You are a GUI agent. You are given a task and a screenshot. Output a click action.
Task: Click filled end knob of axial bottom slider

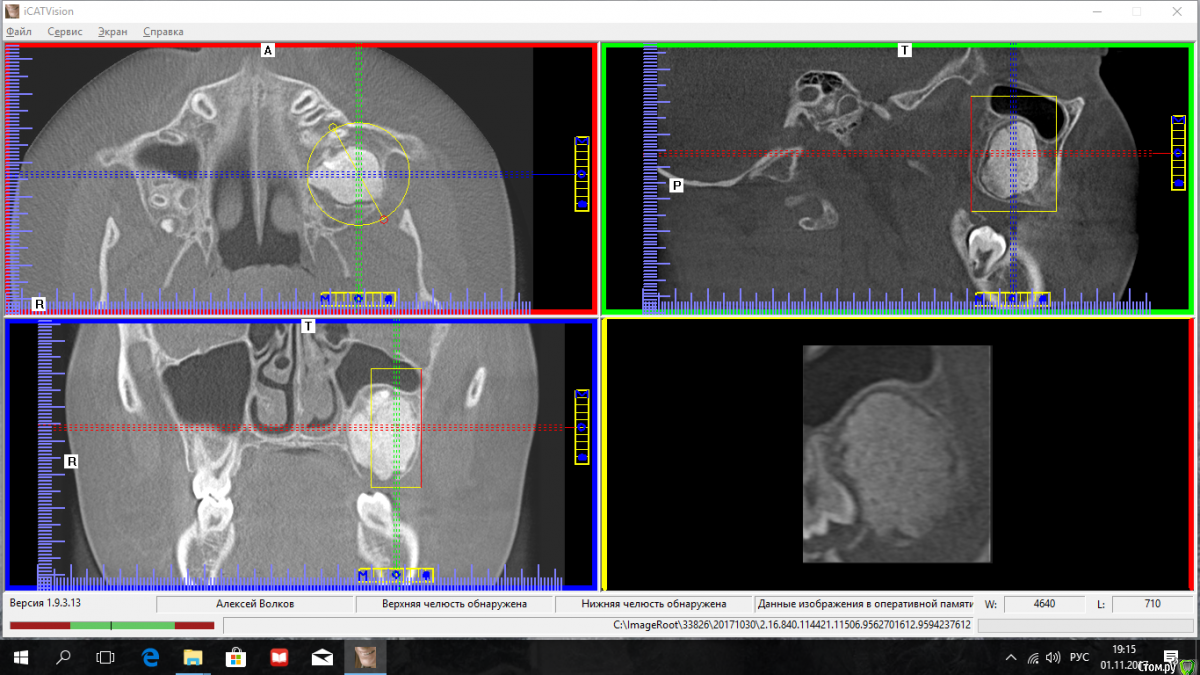pyautogui.click(x=388, y=298)
